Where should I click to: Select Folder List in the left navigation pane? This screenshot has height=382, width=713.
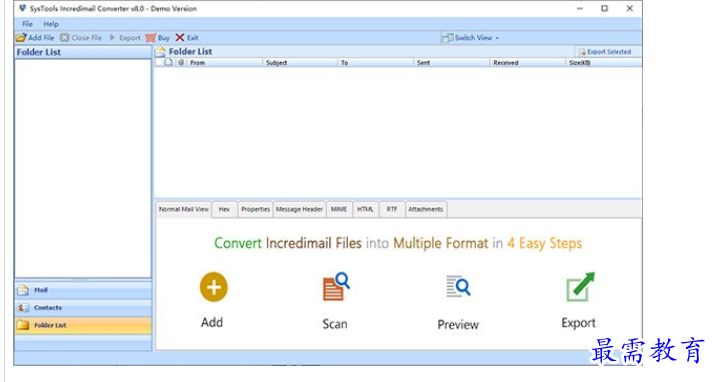click(x=83, y=326)
